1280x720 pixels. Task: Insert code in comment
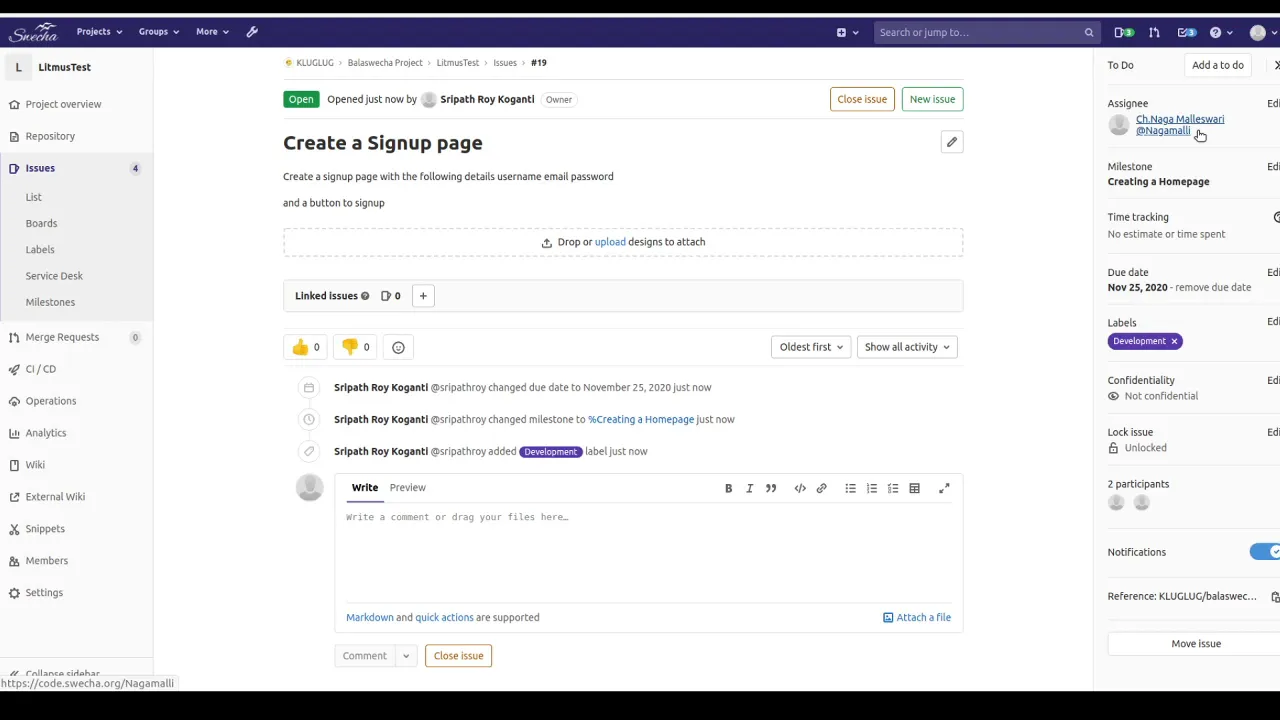coord(800,488)
